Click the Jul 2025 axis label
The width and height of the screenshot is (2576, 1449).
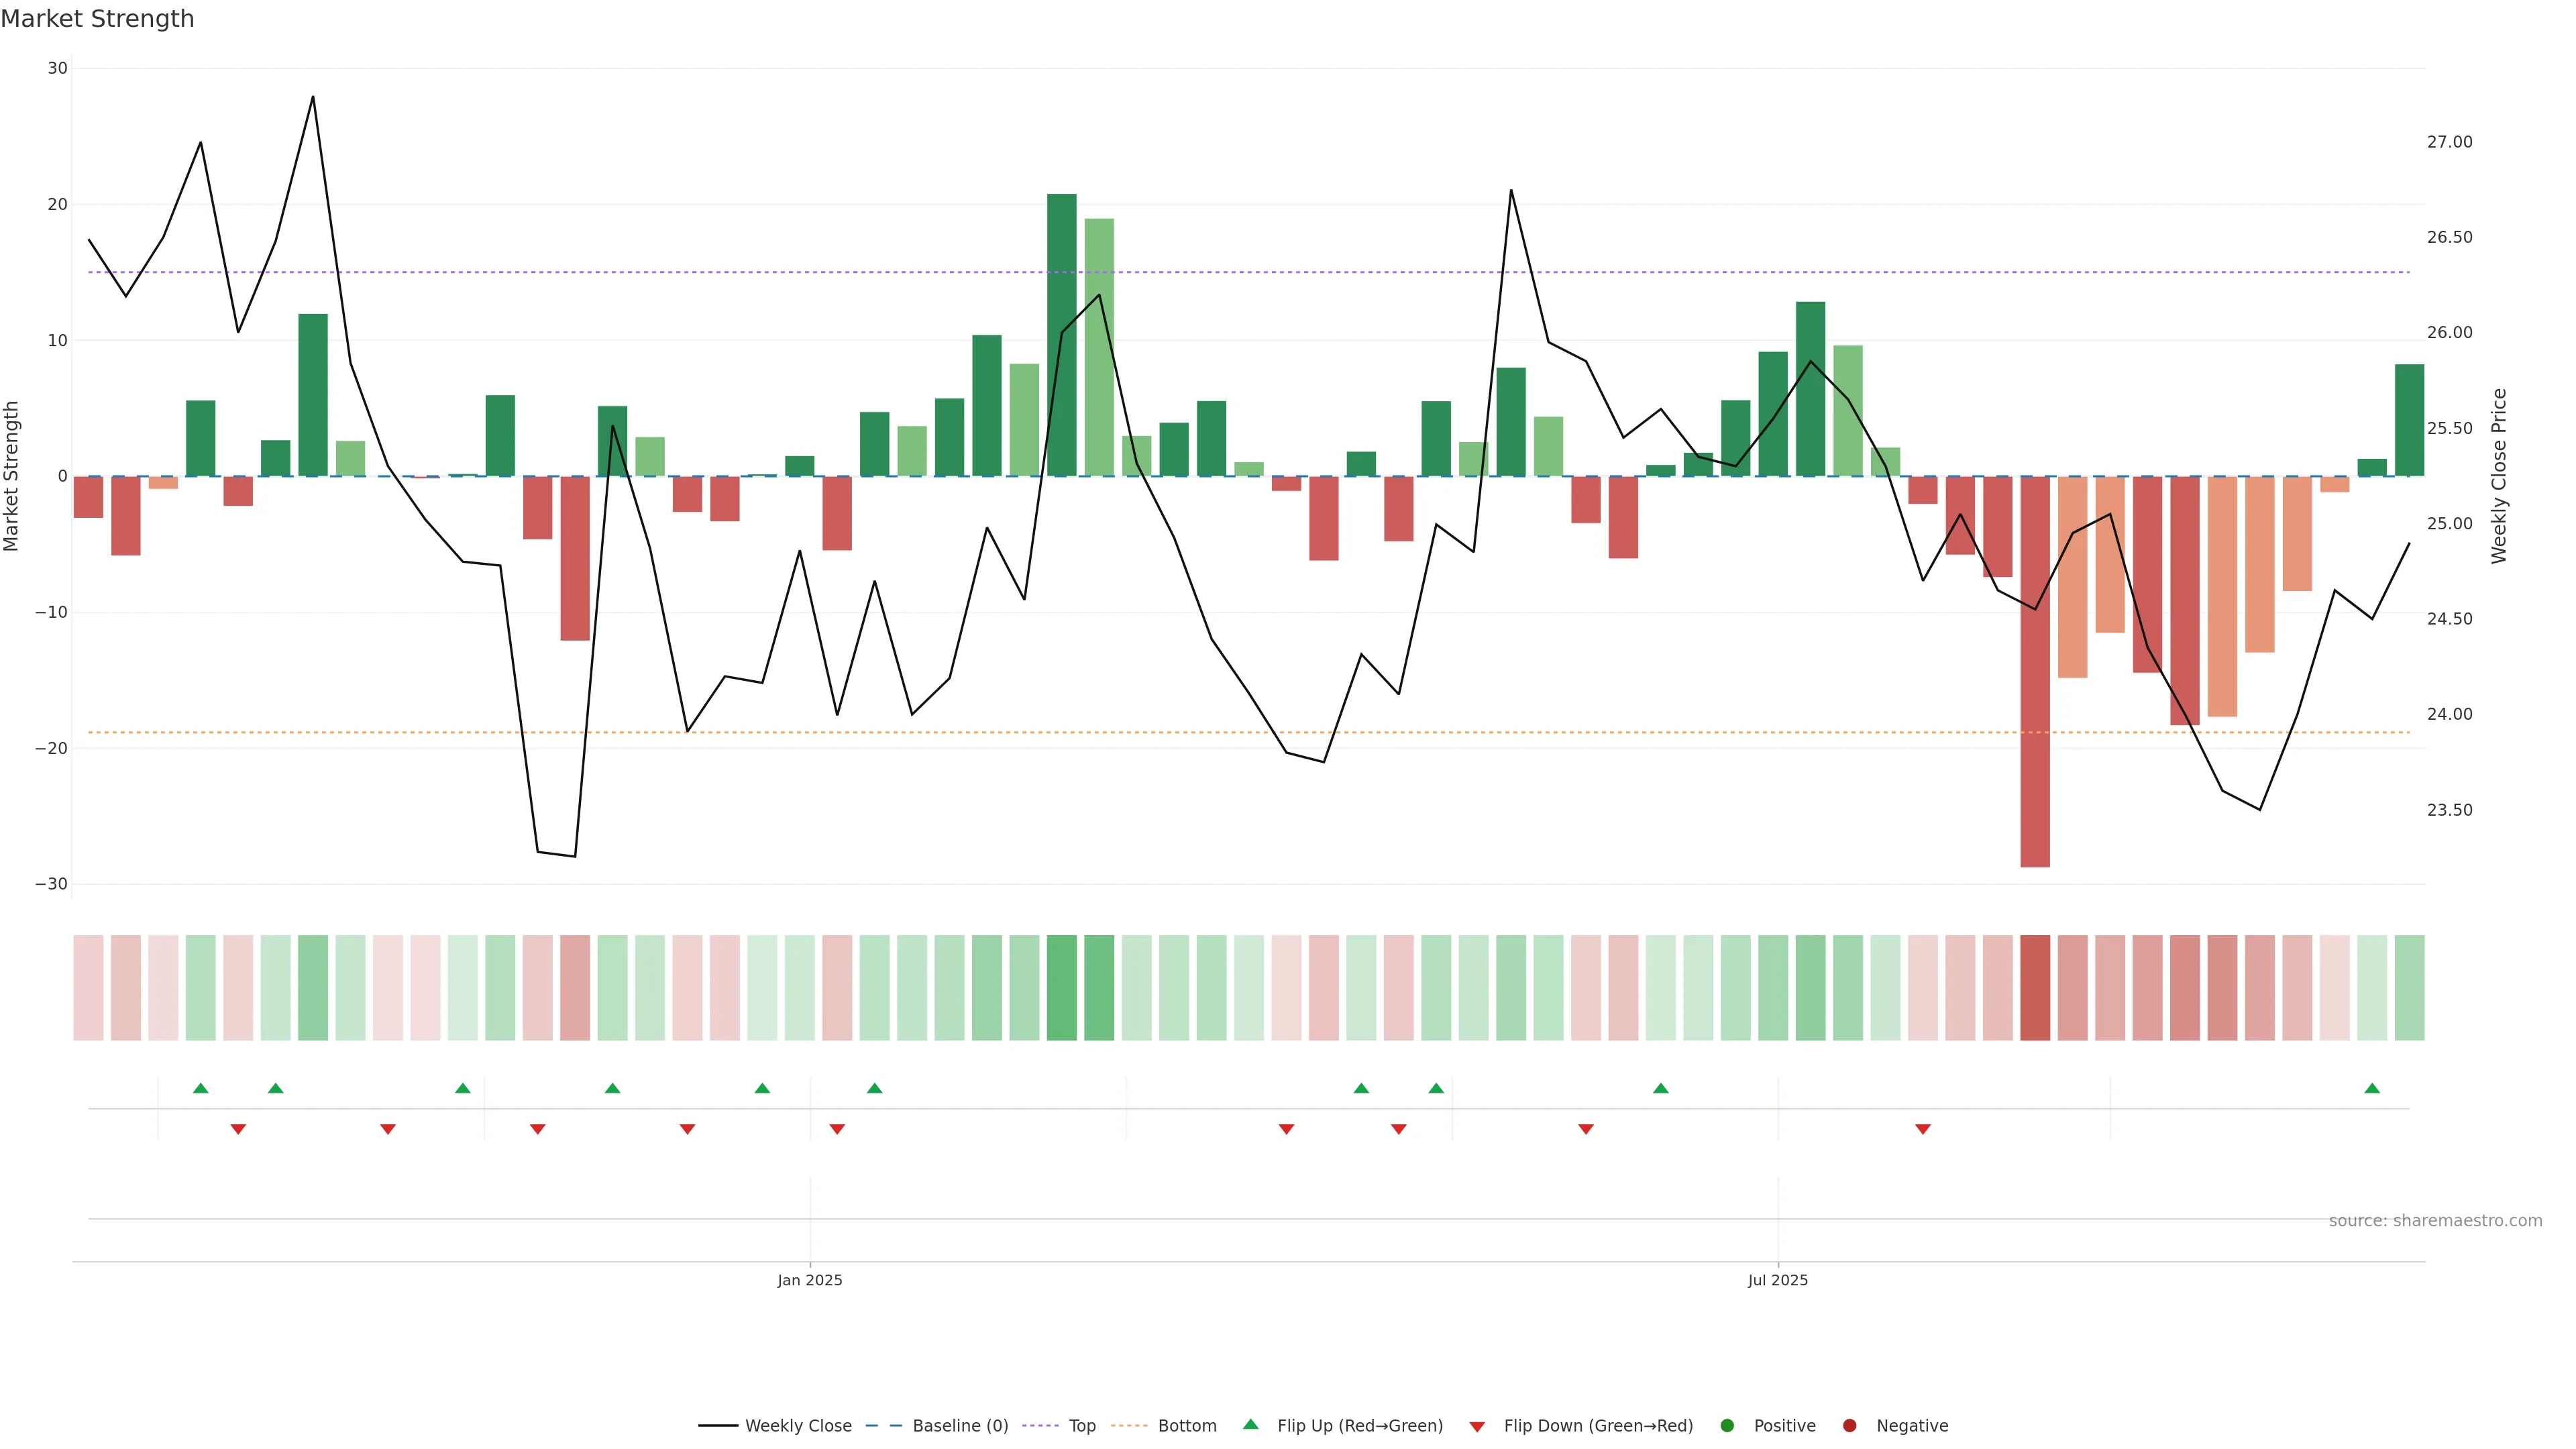(1777, 1280)
